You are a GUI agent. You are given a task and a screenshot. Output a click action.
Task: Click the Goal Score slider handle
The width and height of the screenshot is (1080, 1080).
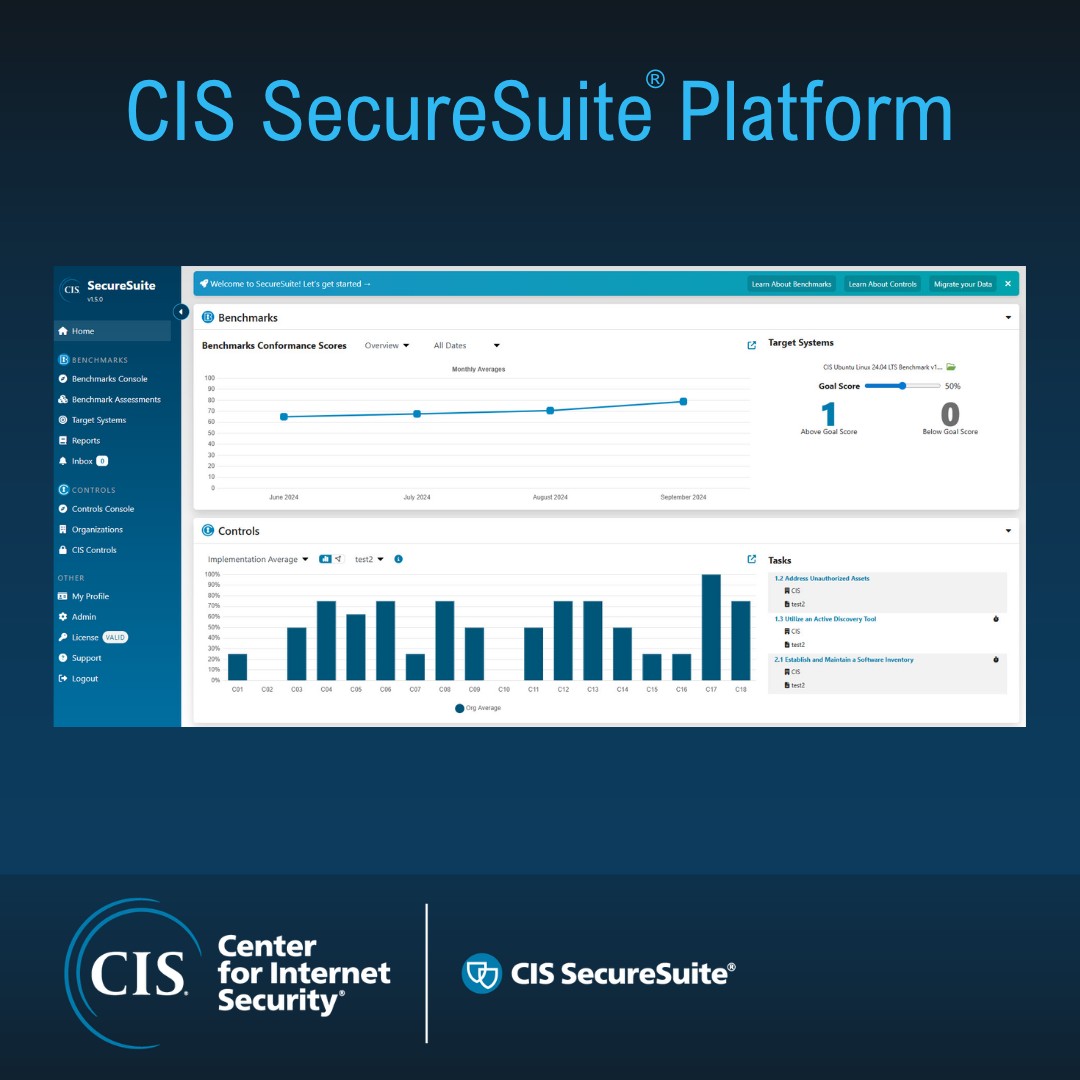(902, 386)
